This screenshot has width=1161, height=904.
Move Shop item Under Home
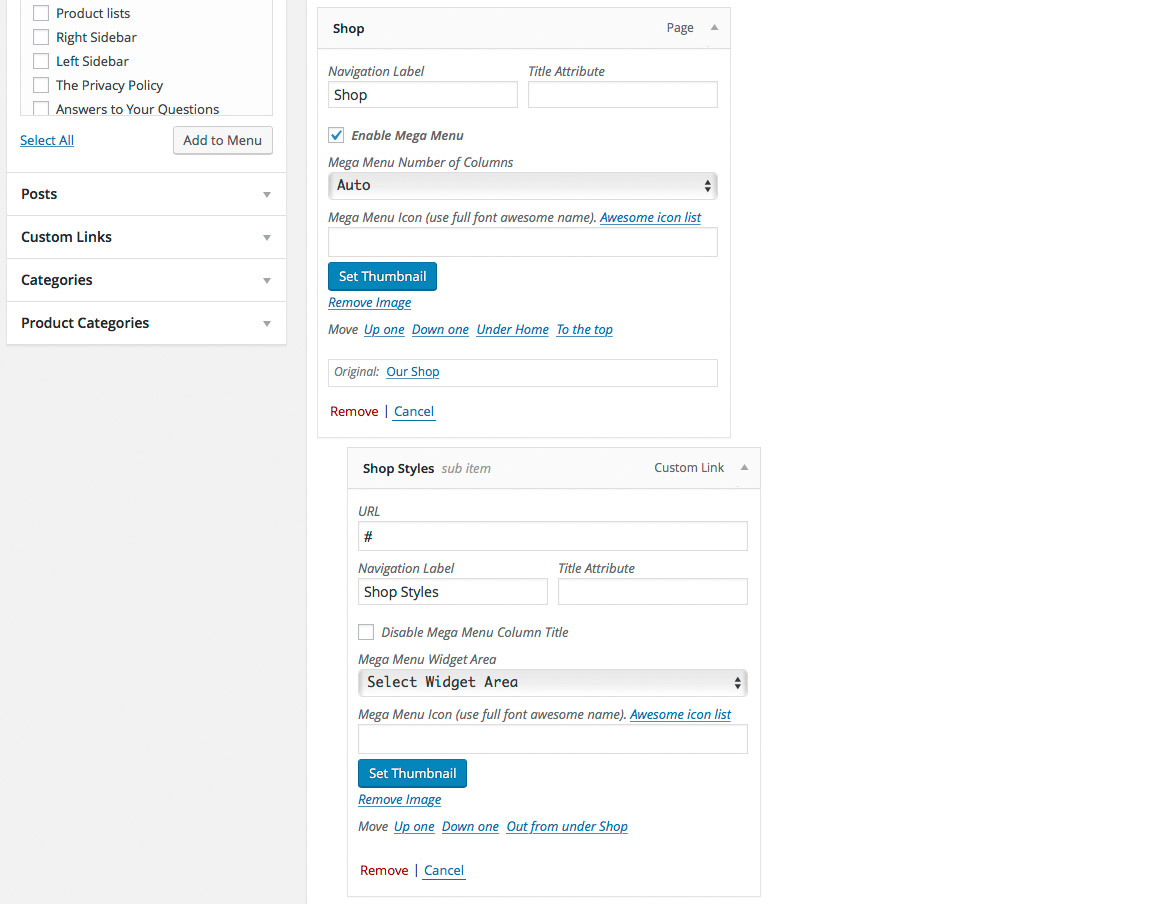click(x=512, y=329)
